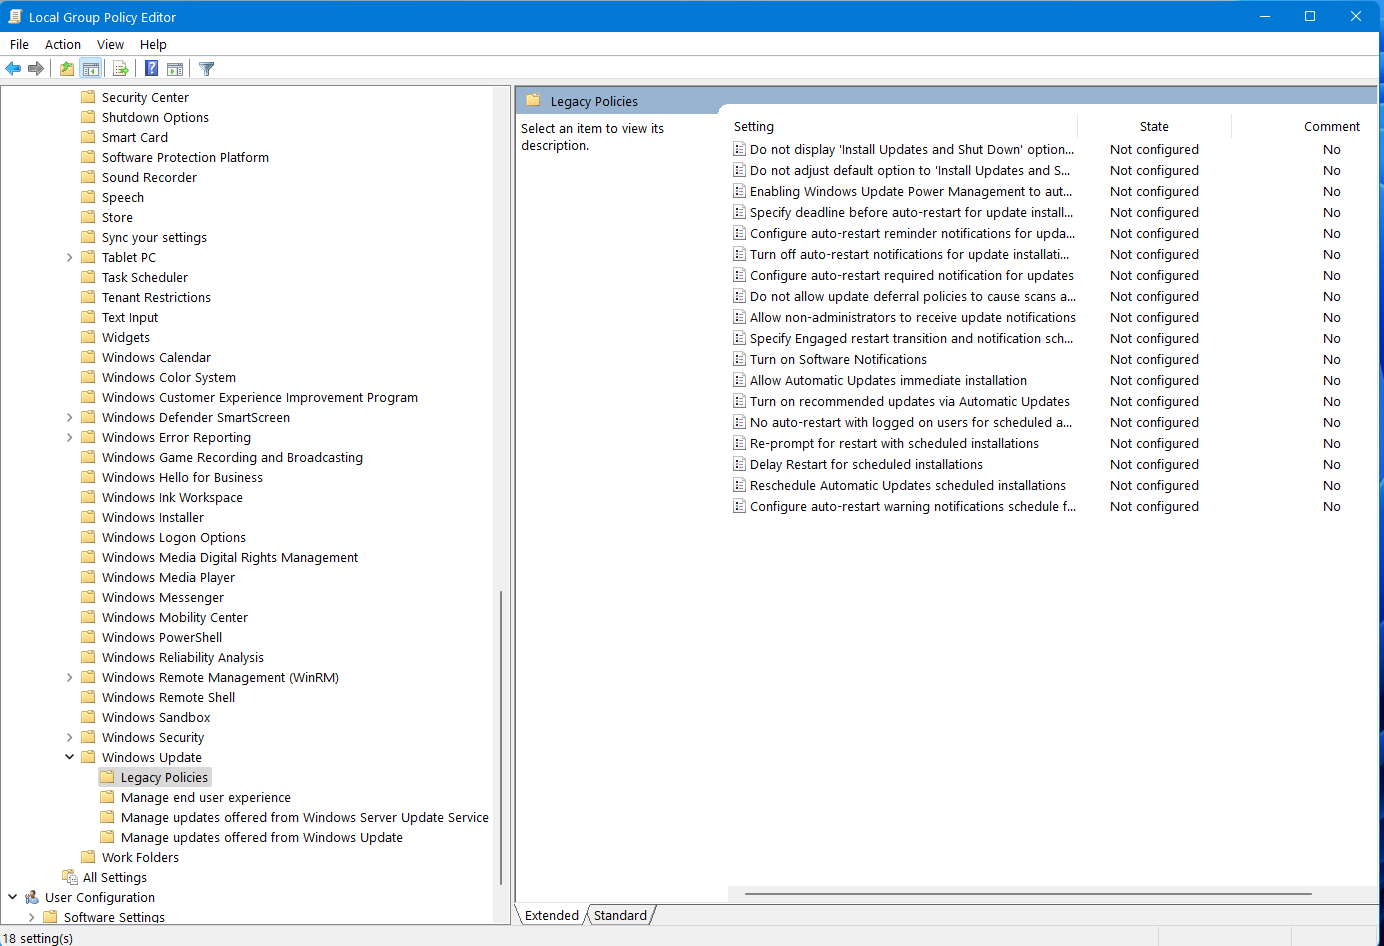Sort settings by the State column header

[x=1153, y=127]
